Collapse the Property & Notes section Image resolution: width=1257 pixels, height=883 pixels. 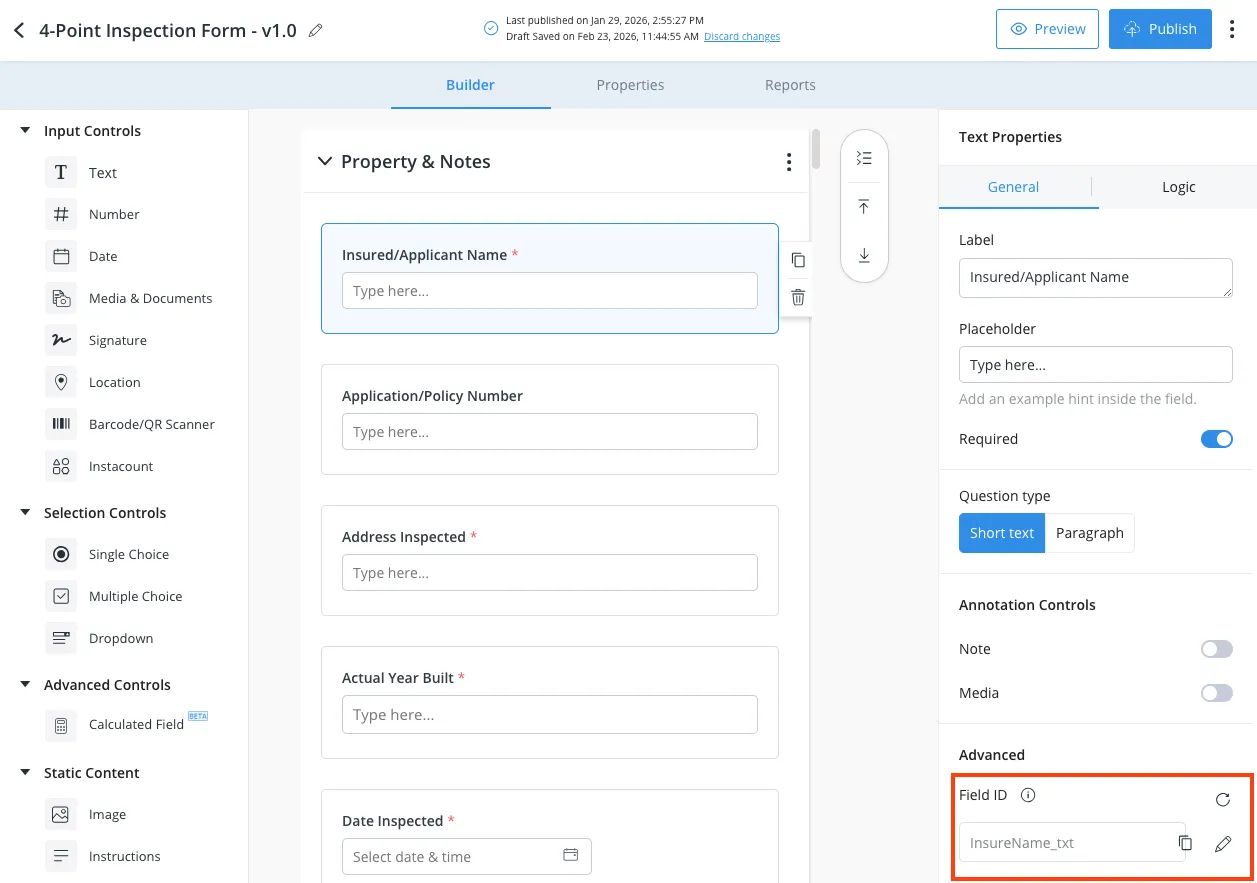324,161
